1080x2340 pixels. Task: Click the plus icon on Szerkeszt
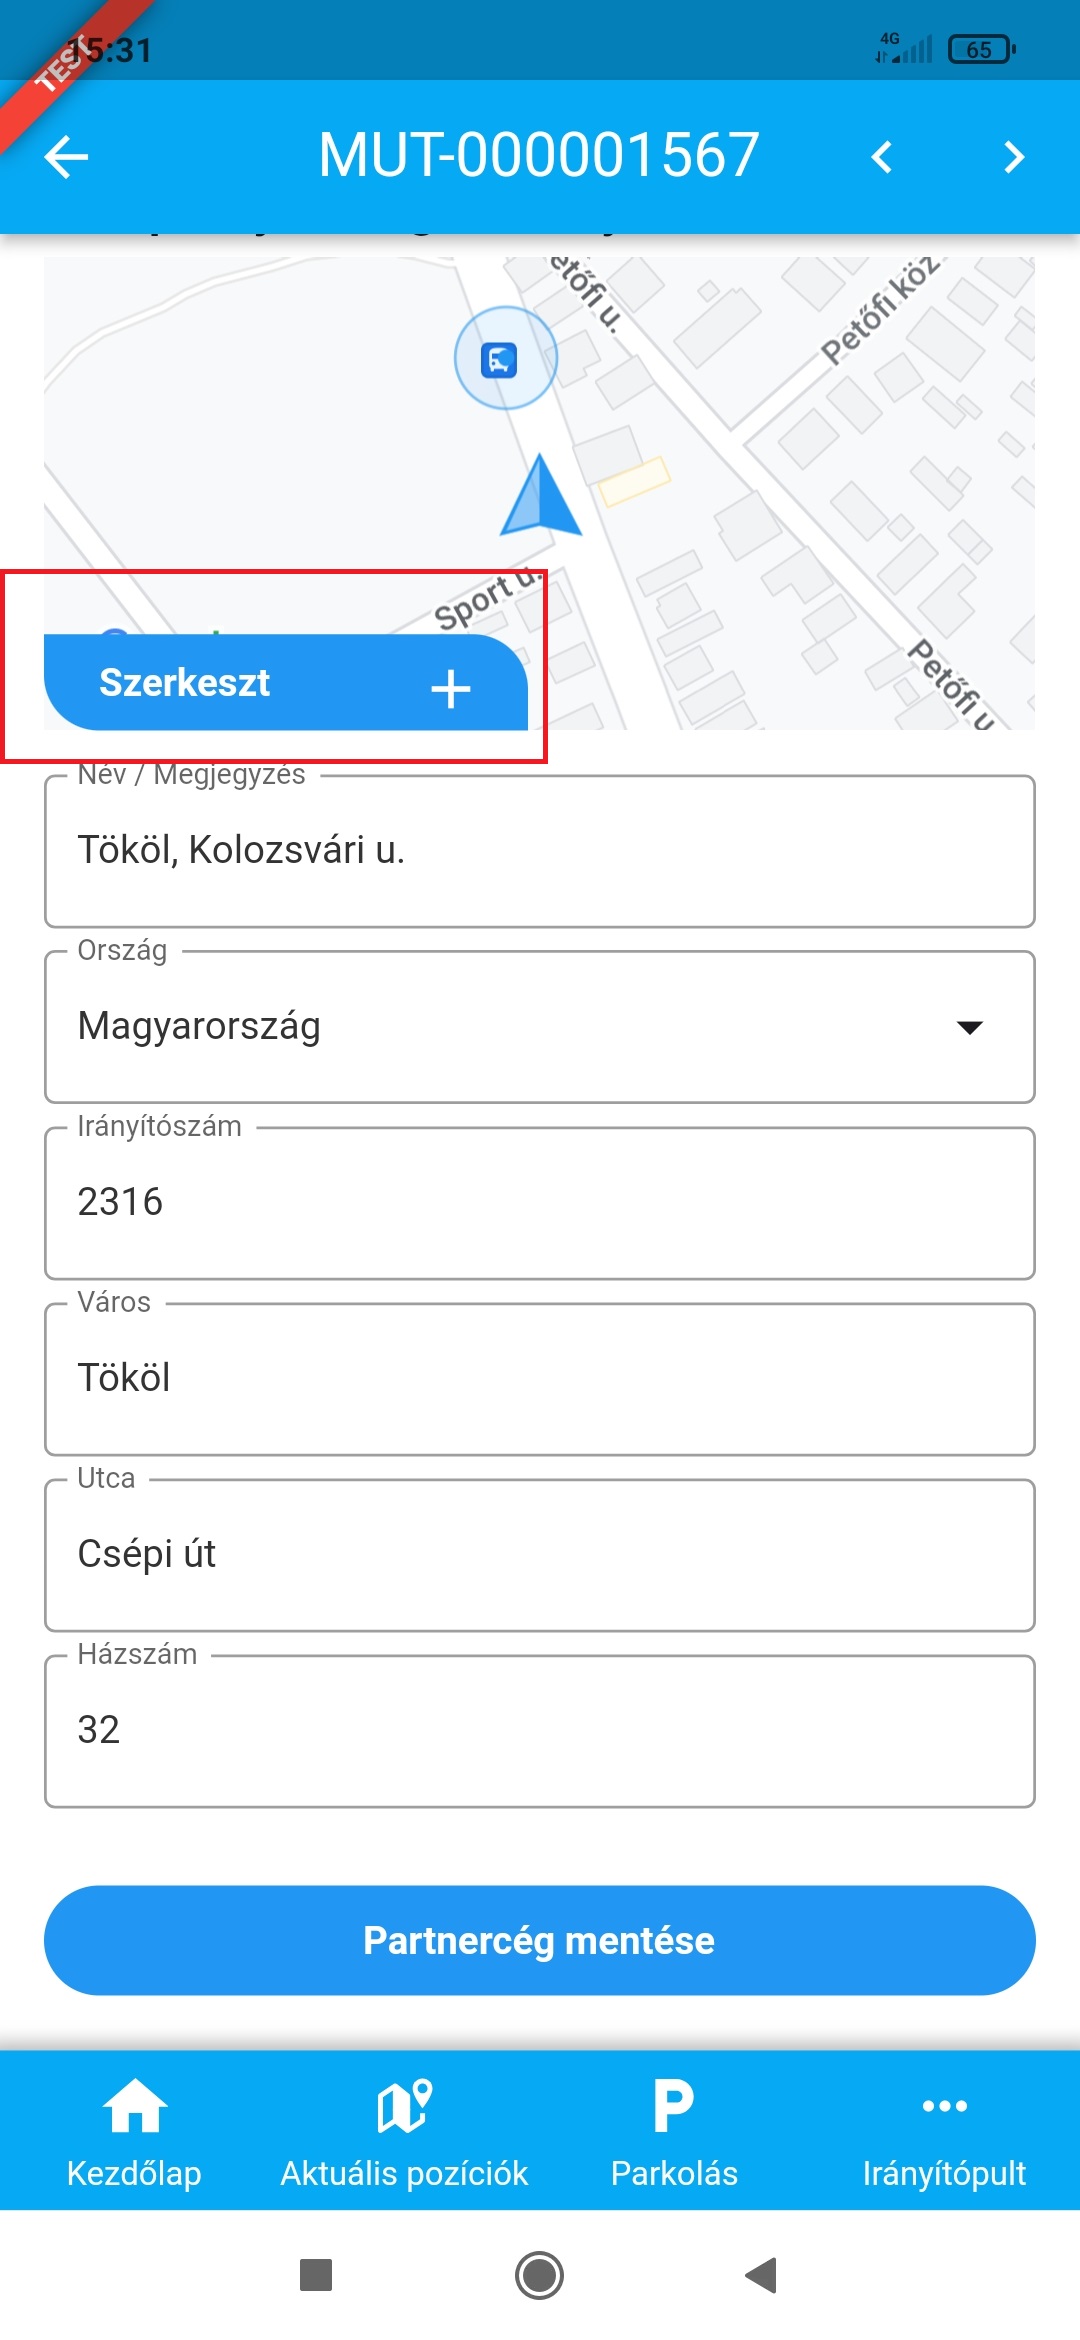[x=451, y=689]
